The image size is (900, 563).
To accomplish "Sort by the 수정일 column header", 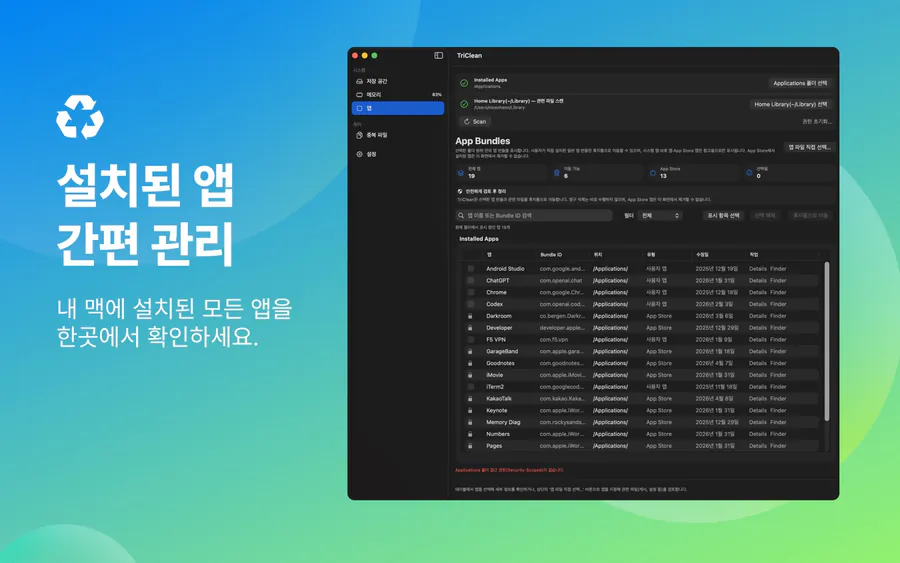I will point(702,255).
